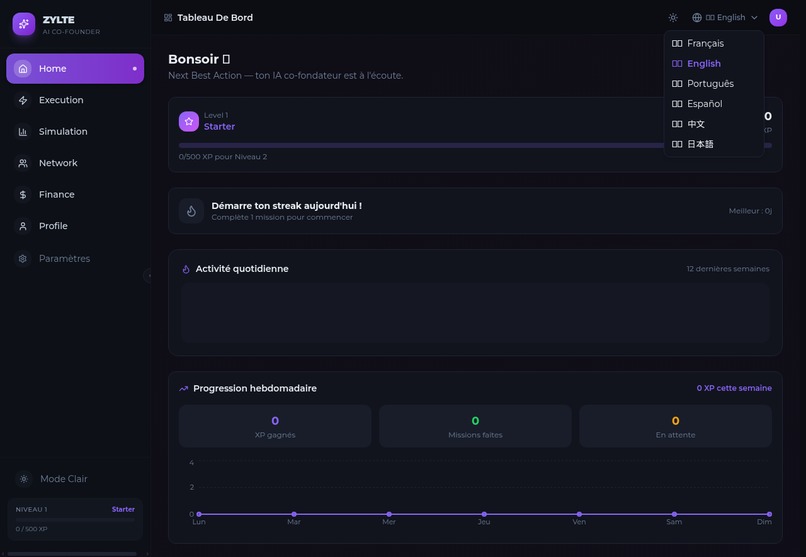Open the Home sidebar item

pyautogui.click(x=75, y=68)
